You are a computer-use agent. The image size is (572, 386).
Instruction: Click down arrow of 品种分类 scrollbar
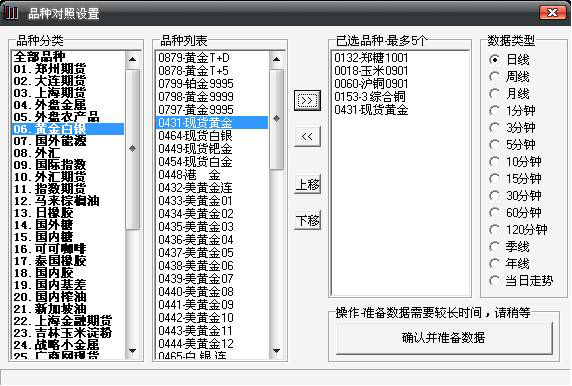132,351
